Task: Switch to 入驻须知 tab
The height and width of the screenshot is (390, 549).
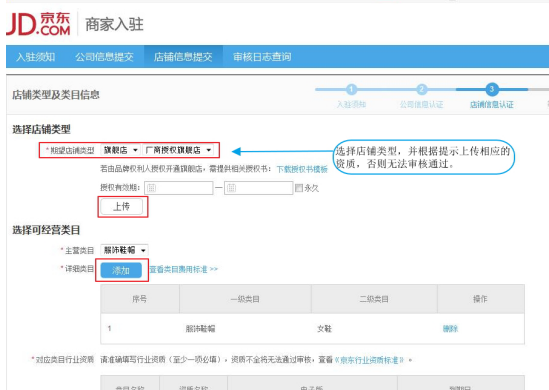Action: tap(36, 57)
